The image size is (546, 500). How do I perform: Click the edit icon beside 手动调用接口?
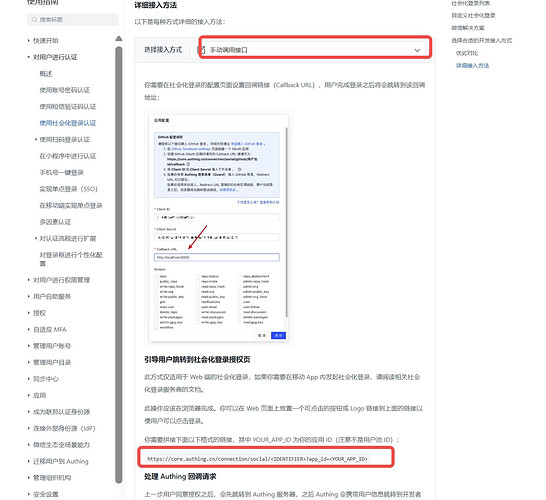[x=201, y=50]
